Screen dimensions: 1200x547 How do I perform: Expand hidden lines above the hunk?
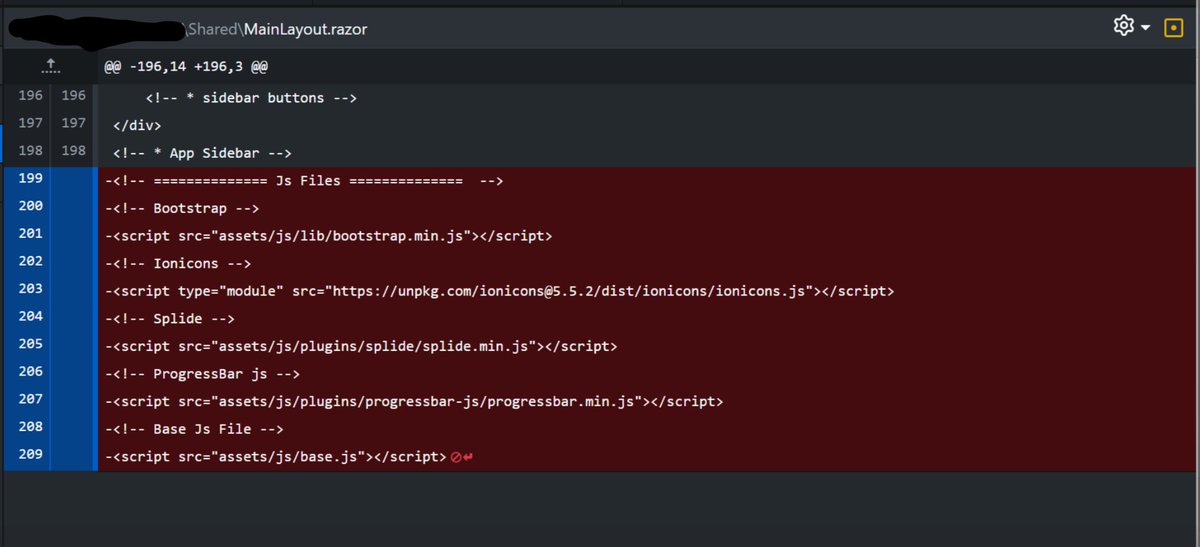tap(50, 66)
